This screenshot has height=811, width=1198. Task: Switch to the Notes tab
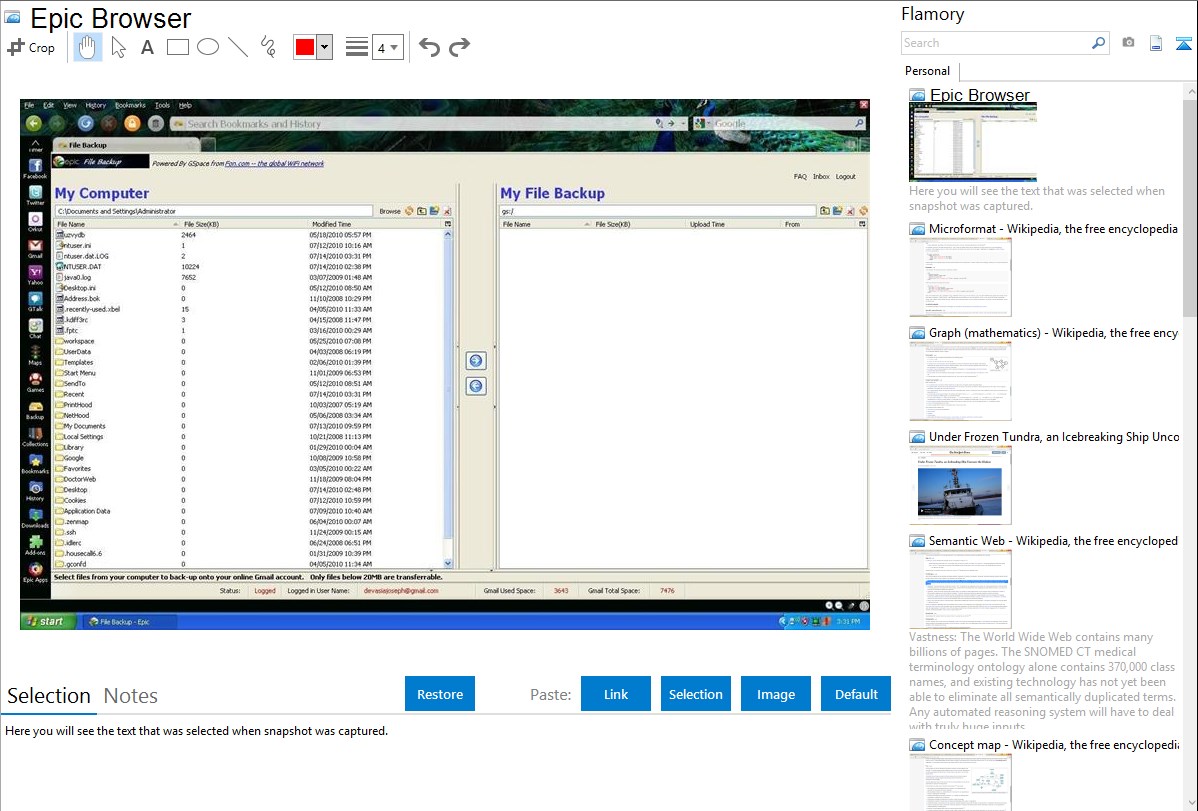[x=131, y=696]
